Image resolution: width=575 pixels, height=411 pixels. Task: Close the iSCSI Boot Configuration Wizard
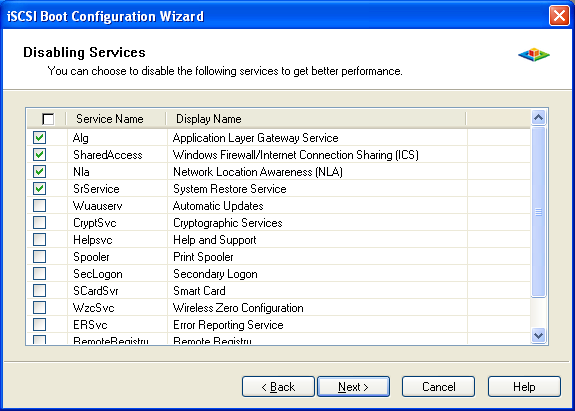tap(559, 16)
